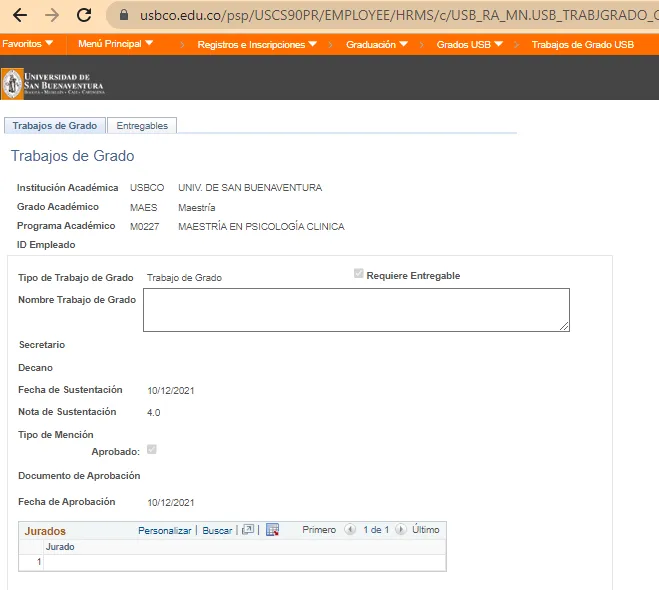The image size is (659, 590).
Task: Go to next row arrow in Jurados
Action: [400, 530]
